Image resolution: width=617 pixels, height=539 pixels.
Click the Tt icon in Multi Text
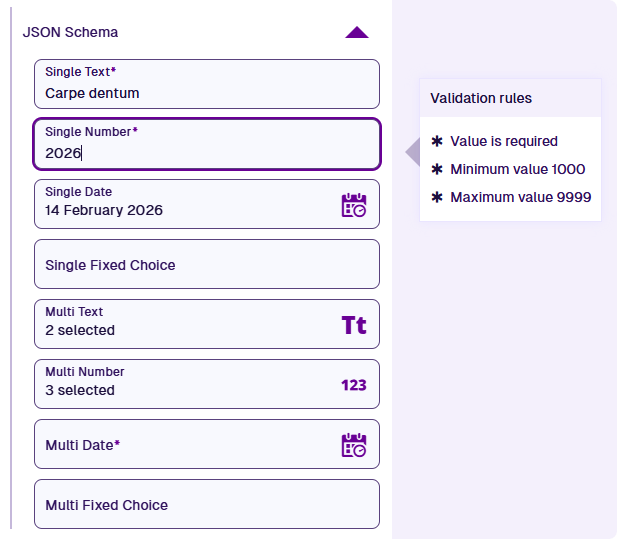(x=354, y=325)
